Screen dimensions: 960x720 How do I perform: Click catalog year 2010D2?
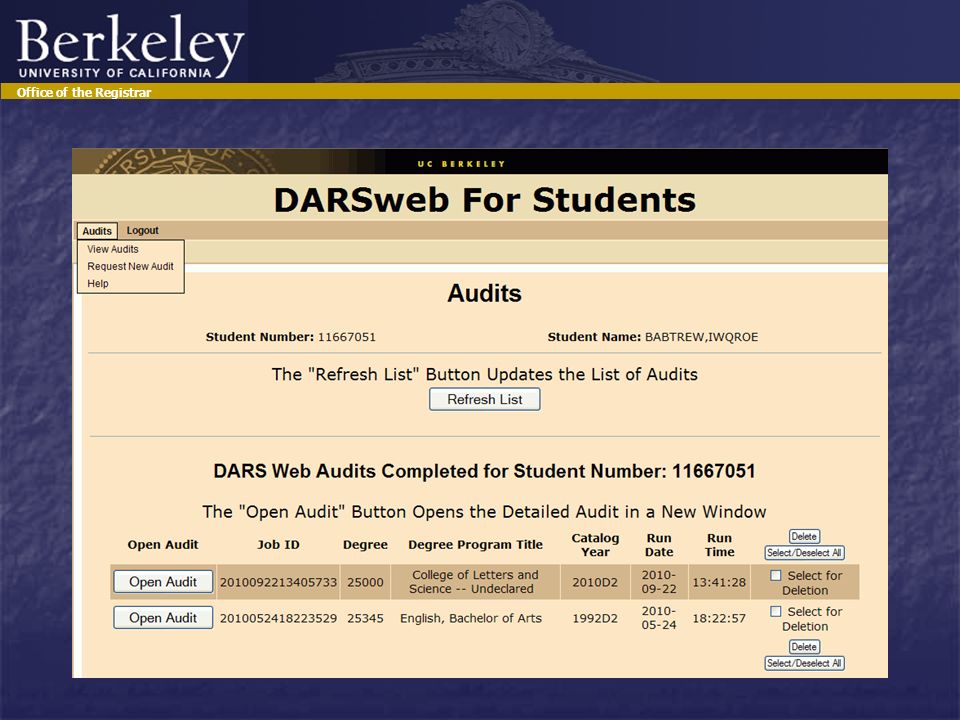[595, 582]
